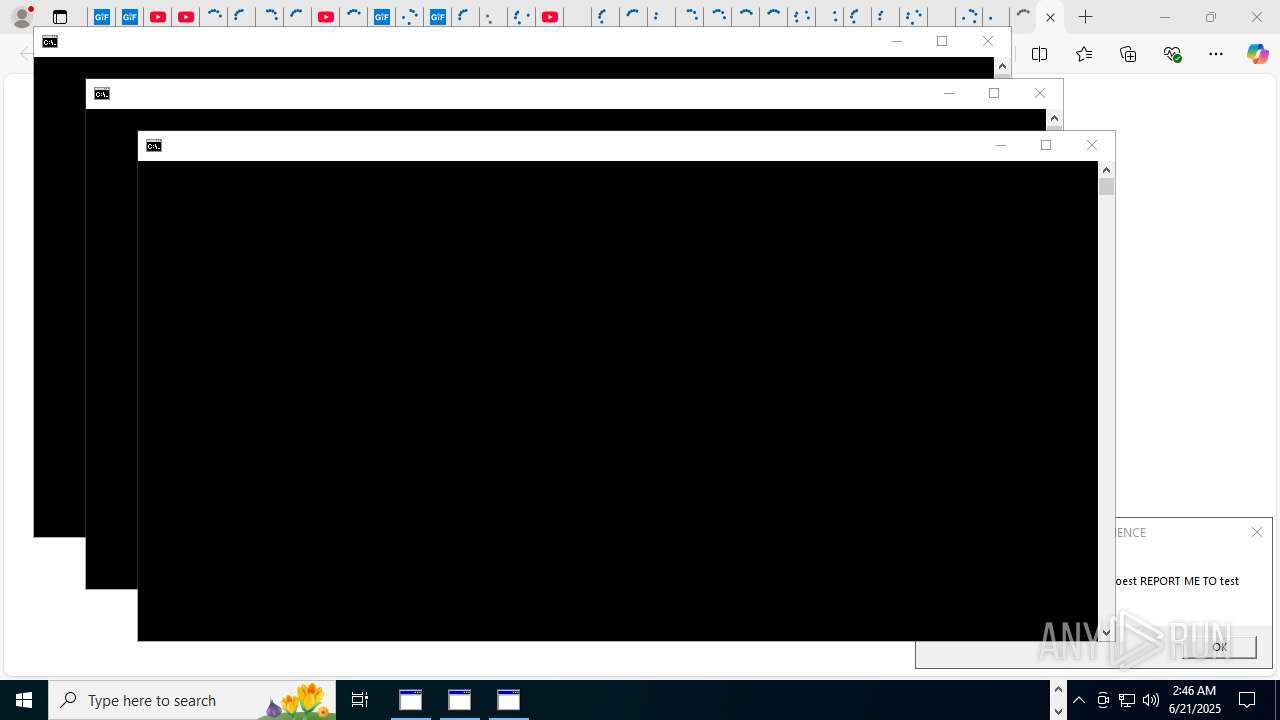Open Edge Settings and more menu
Screen dimensions: 1280x720
pyautogui.click(x=1216, y=54)
